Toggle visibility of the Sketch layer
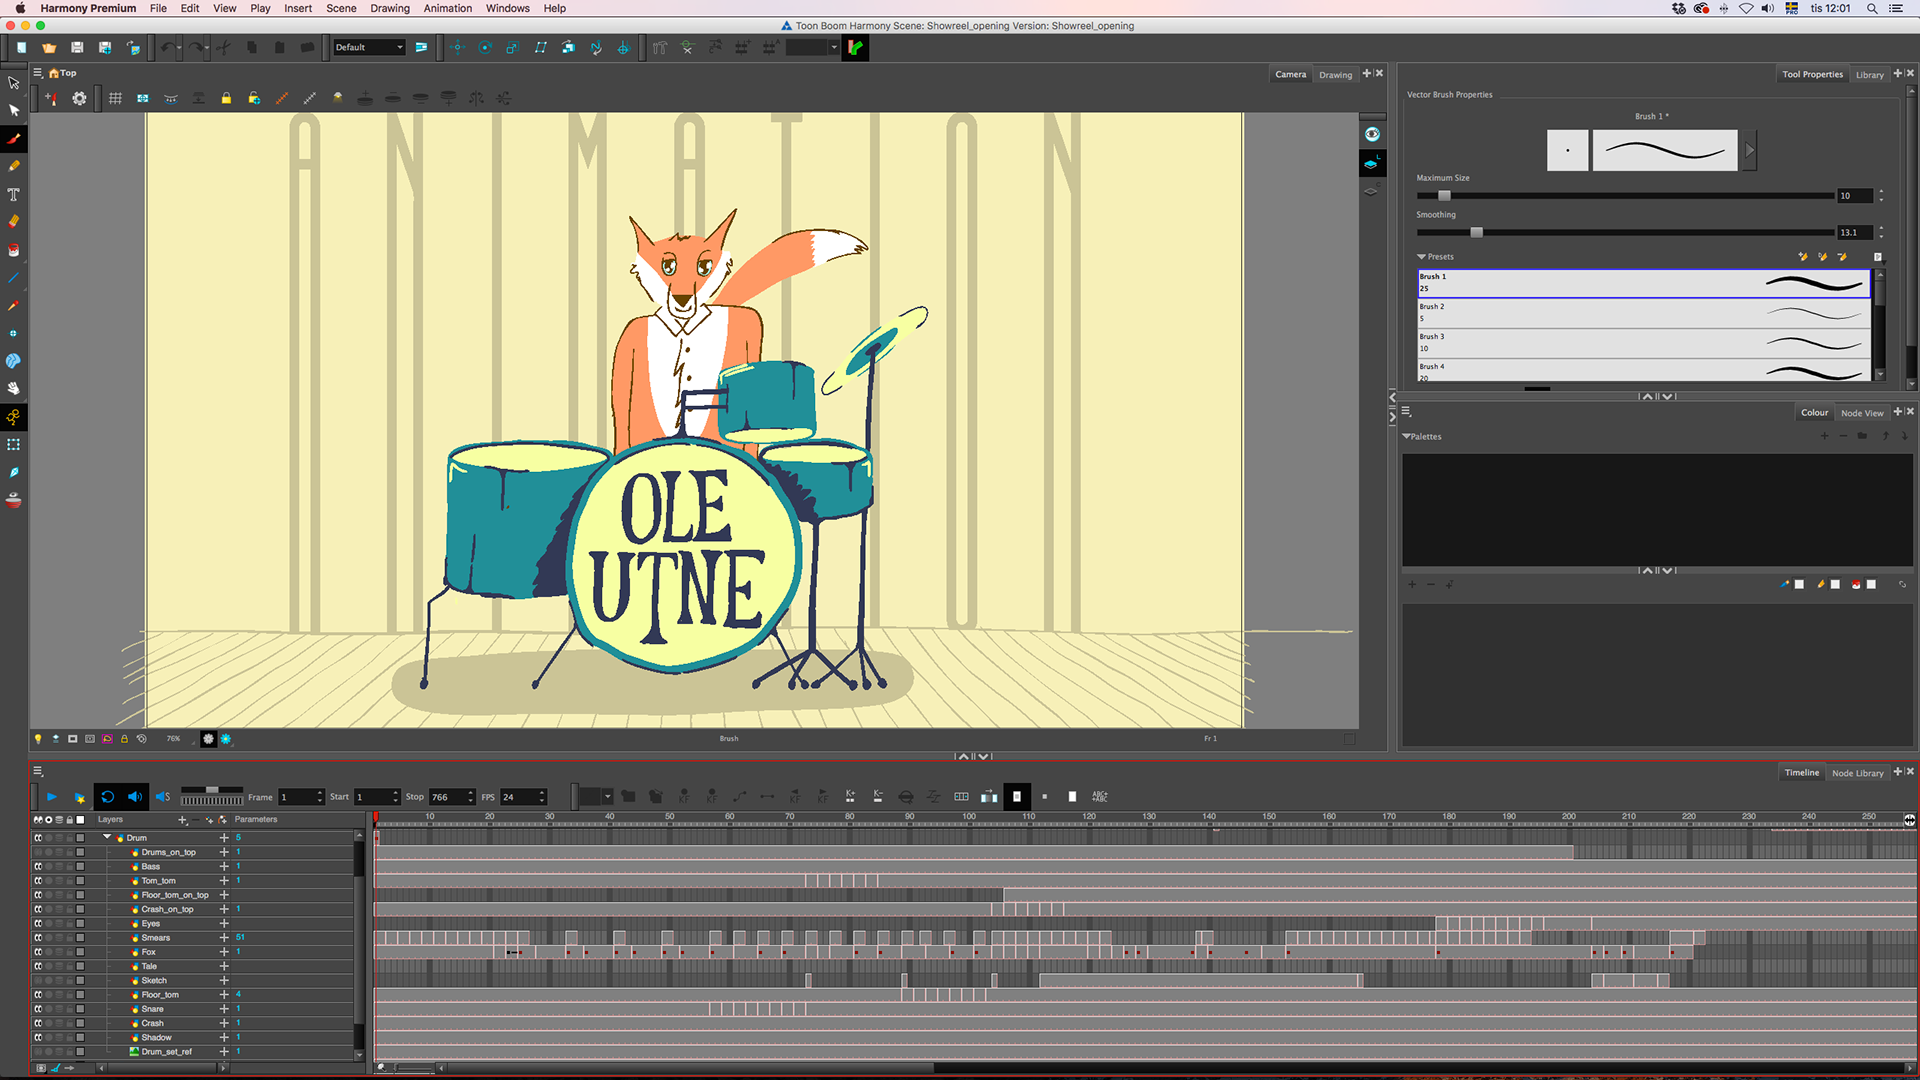The width and height of the screenshot is (1920, 1080). tap(38, 980)
